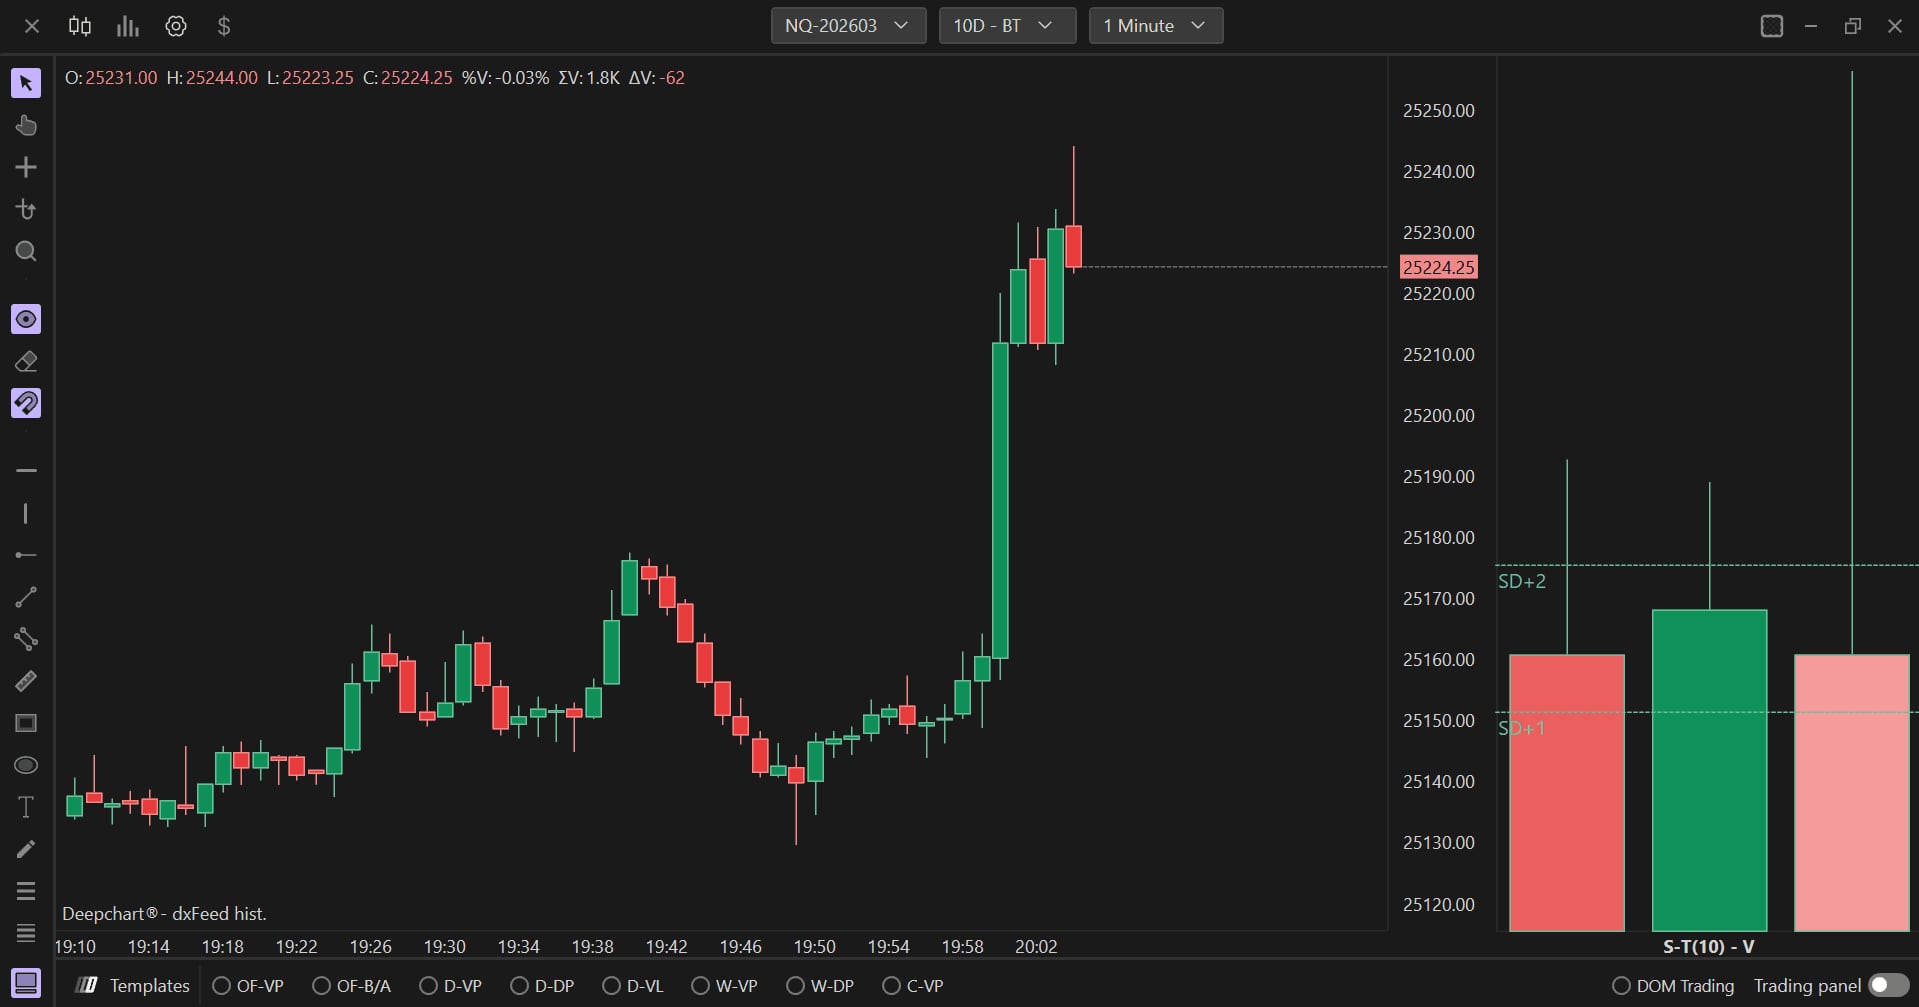Choose the ruler measure tool
The width and height of the screenshot is (1919, 1007).
(26, 681)
